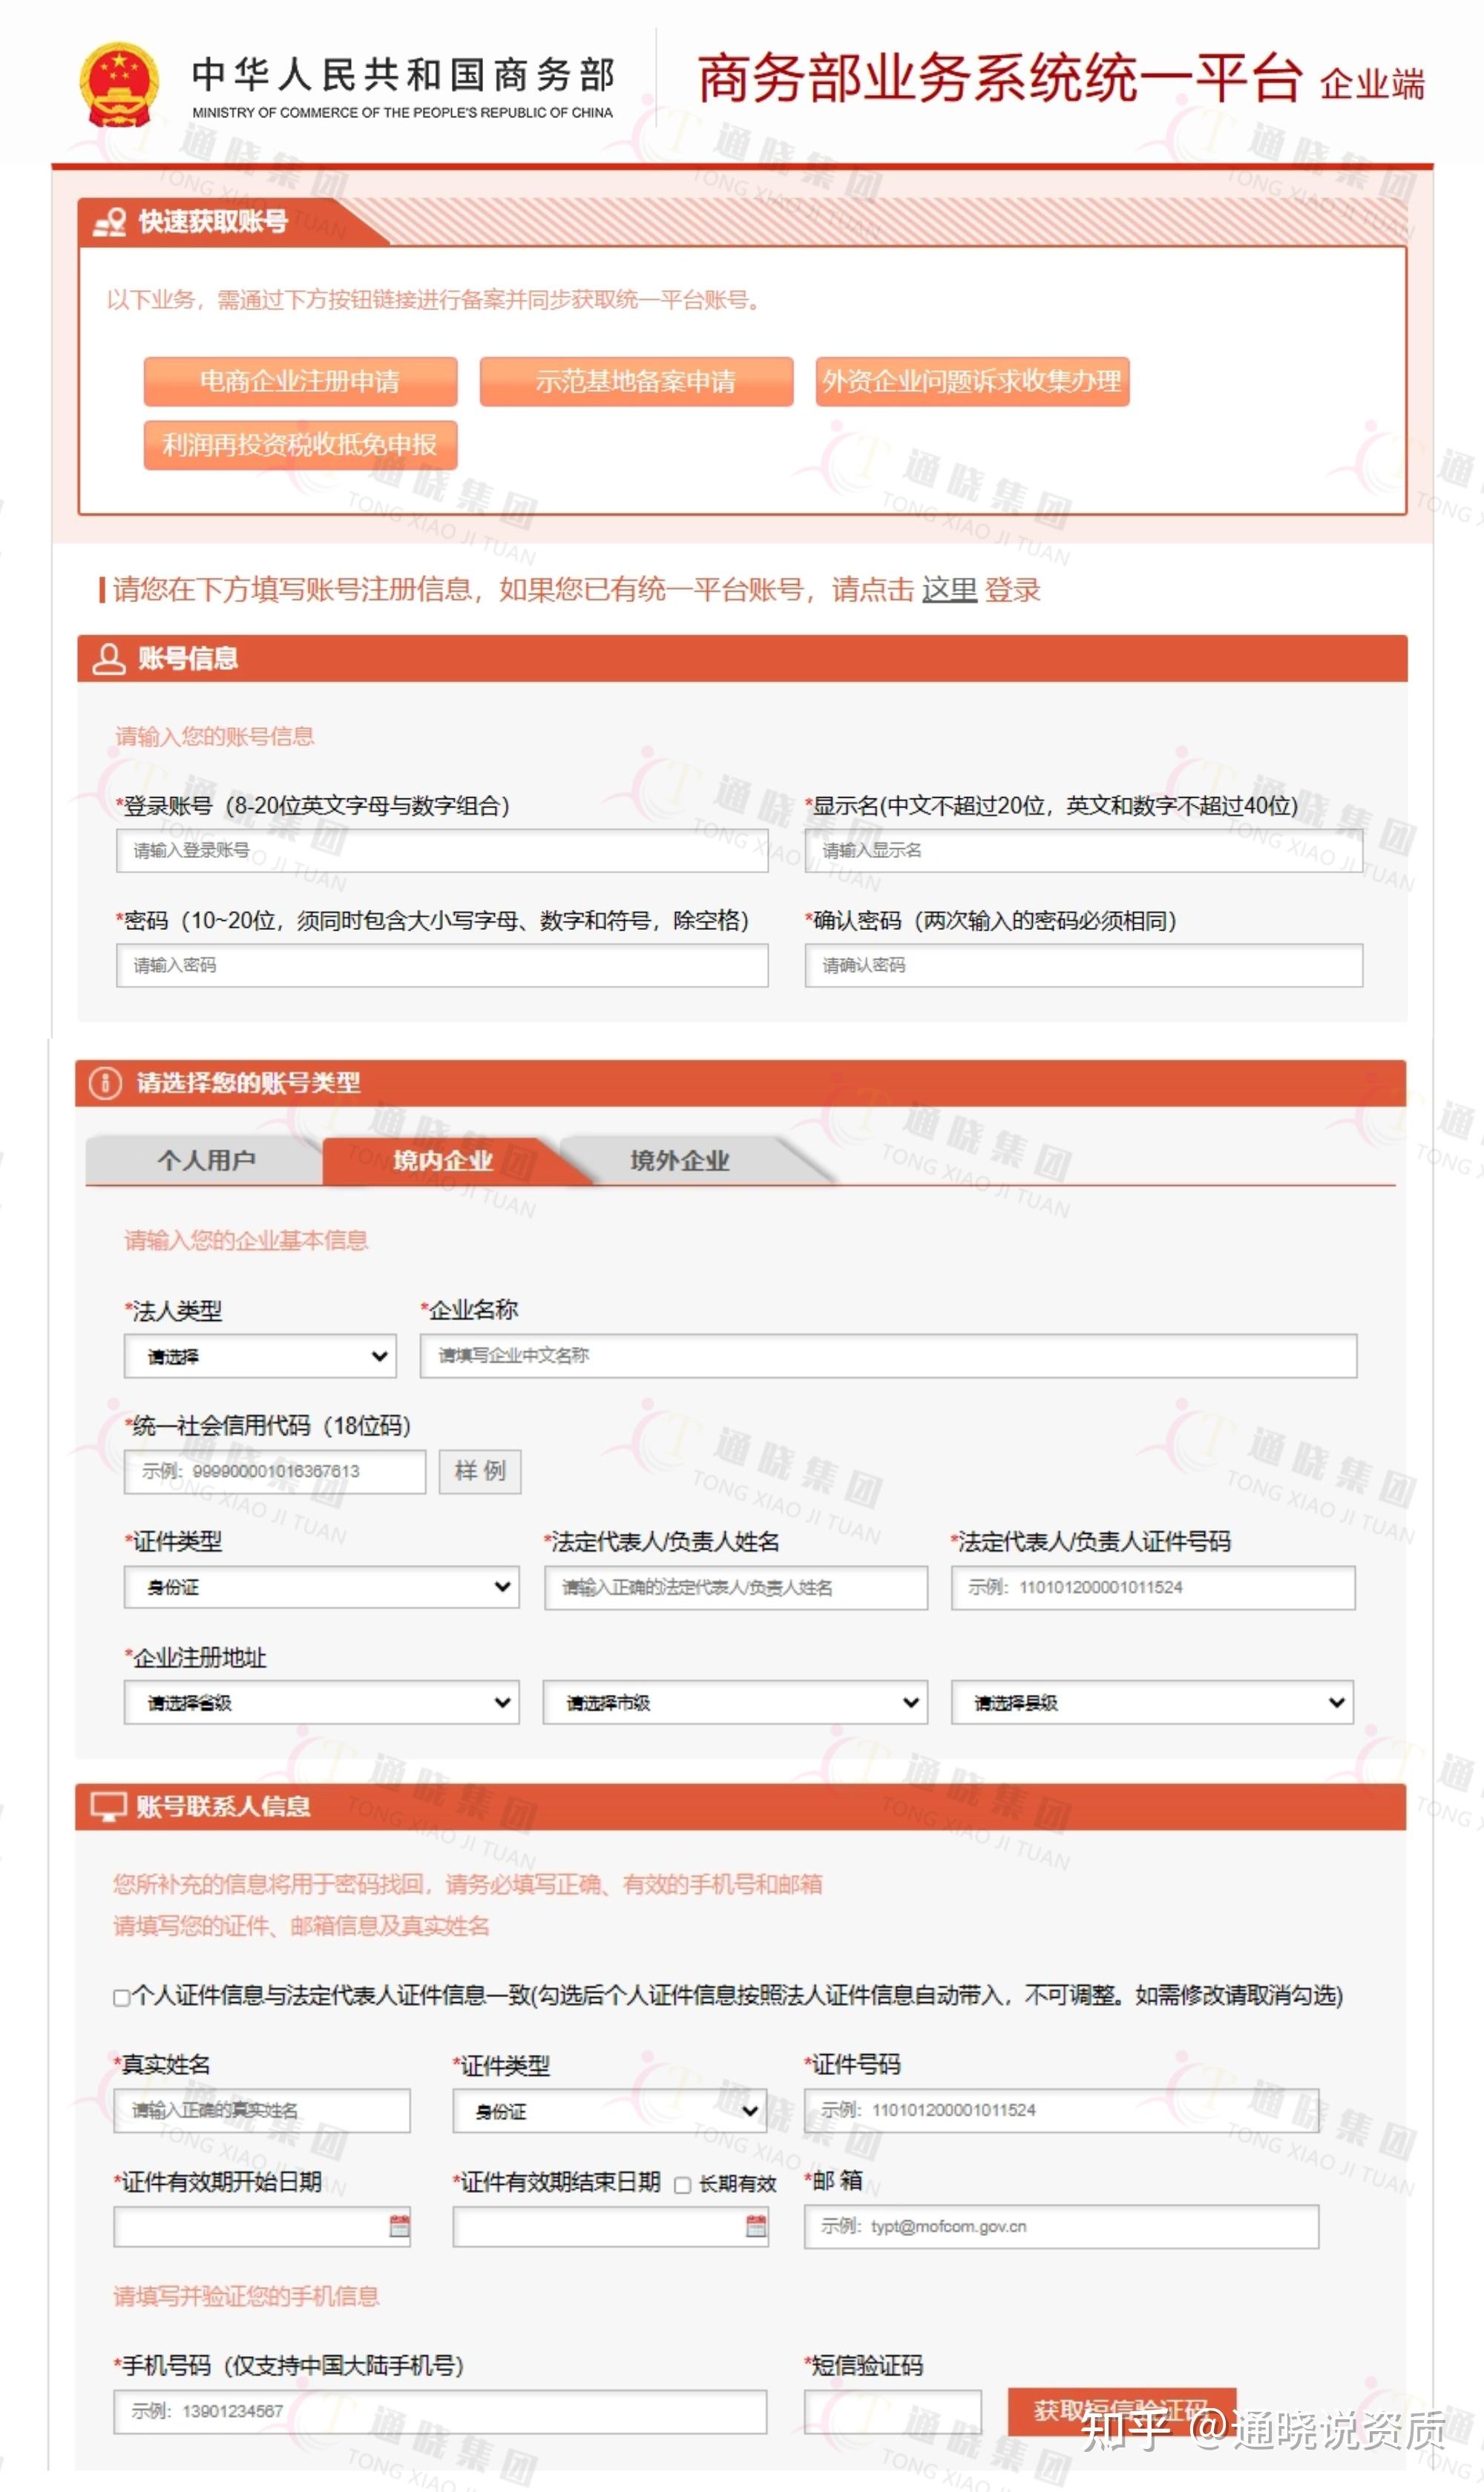Click the 电商企业注册申请 button
The image size is (1484, 2492).
tap(301, 382)
